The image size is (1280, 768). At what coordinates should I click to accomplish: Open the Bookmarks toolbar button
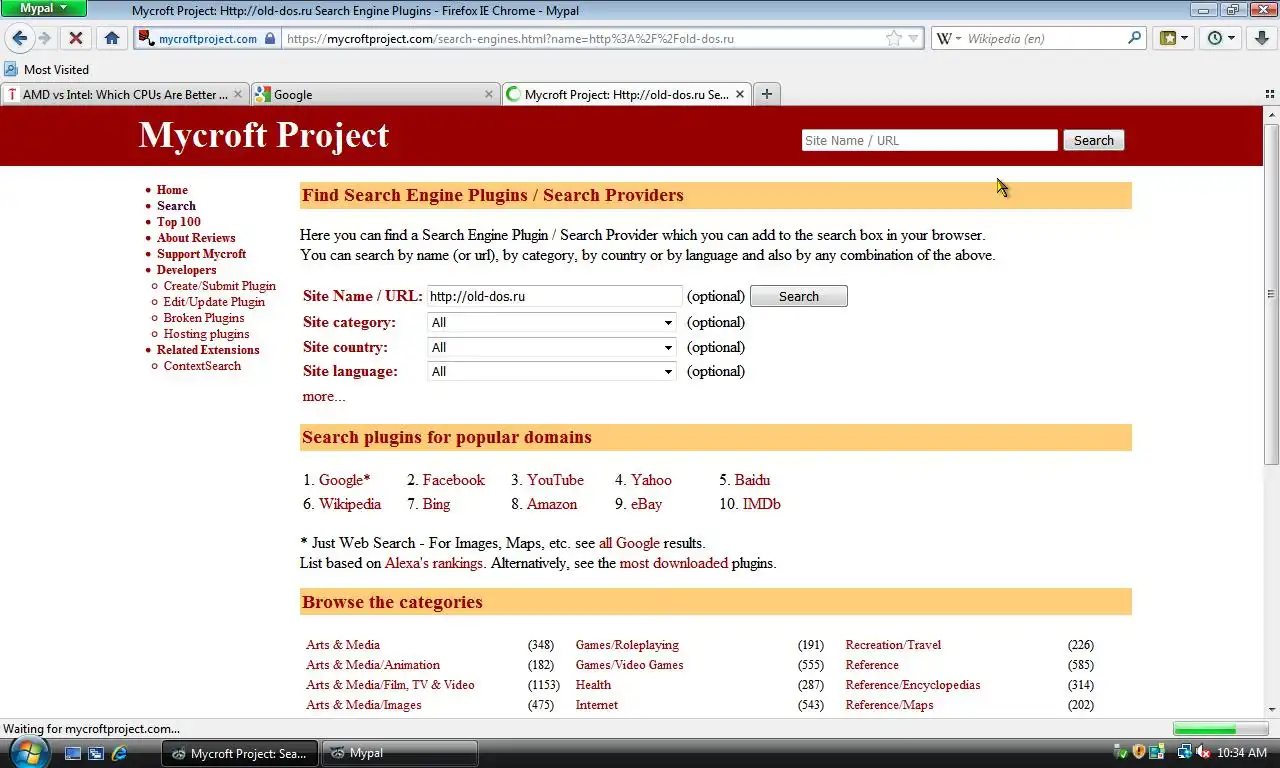[1174, 38]
